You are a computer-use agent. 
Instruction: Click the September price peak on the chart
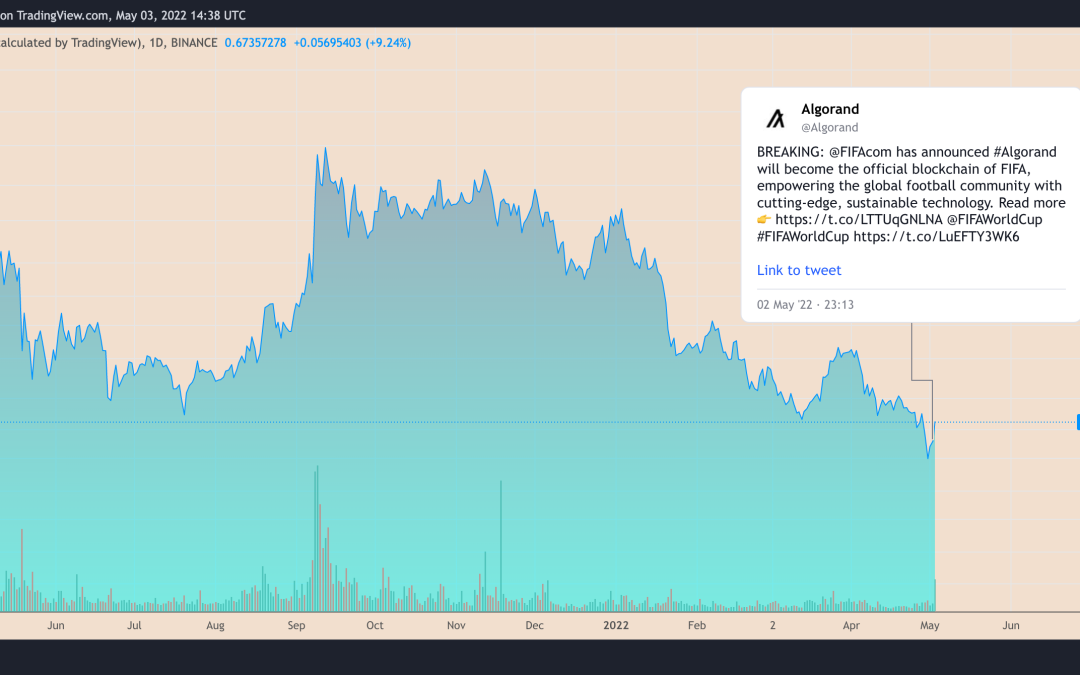325,148
